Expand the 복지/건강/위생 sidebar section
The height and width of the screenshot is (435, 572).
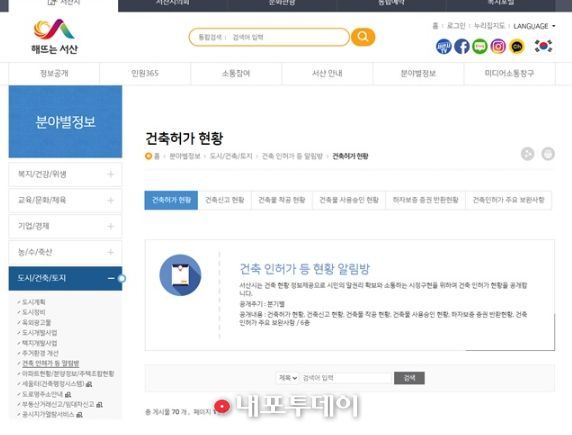(x=65, y=174)
